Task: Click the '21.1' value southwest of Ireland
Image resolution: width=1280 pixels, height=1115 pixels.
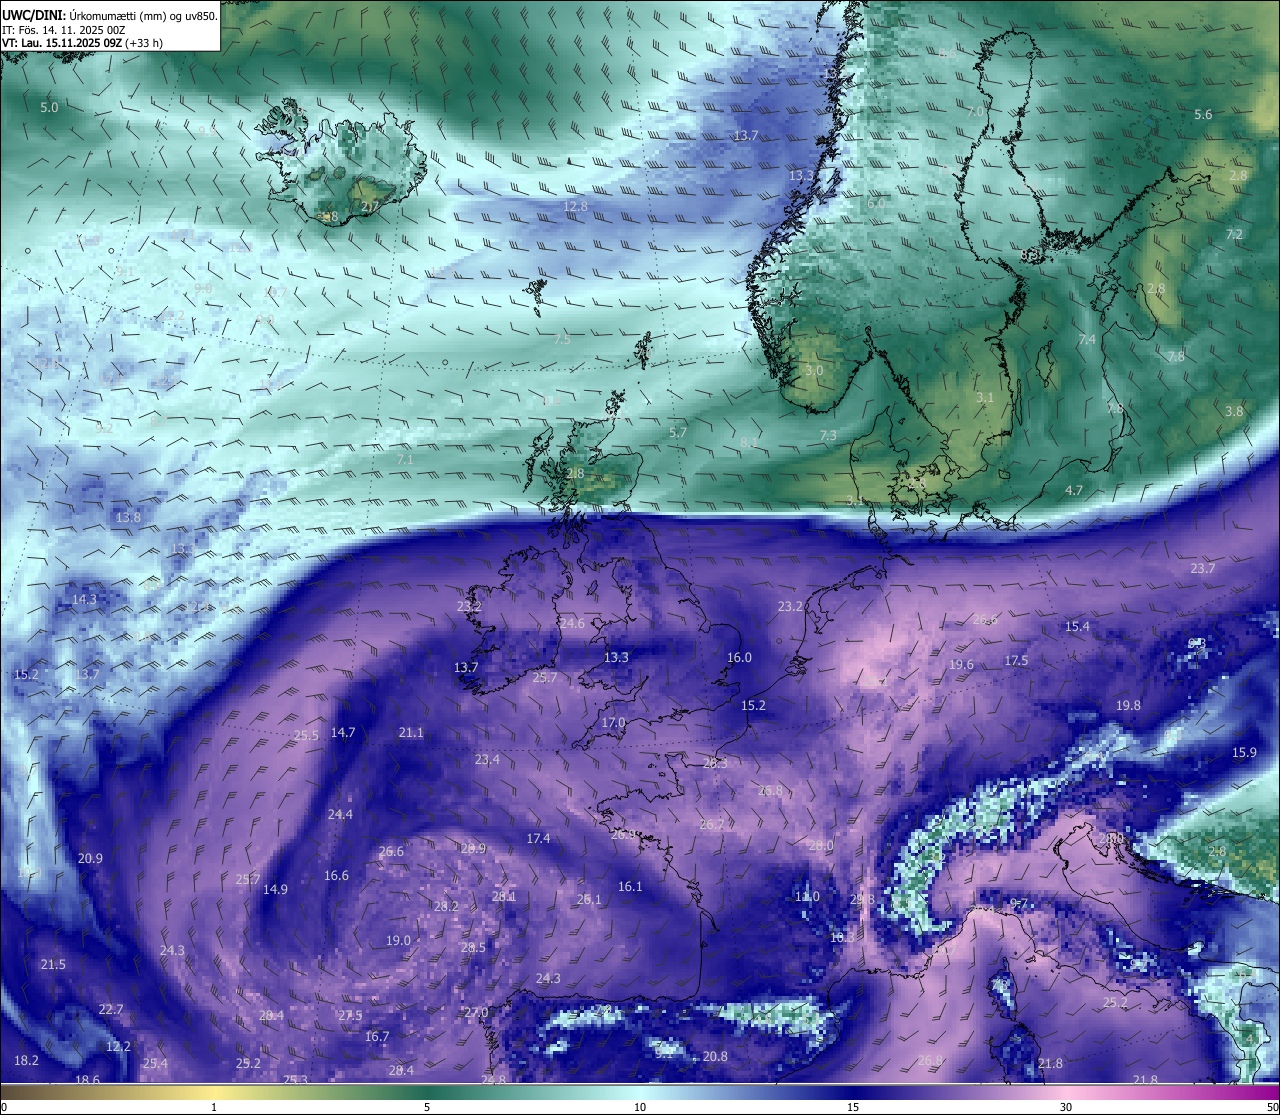Action: point(411,732)
